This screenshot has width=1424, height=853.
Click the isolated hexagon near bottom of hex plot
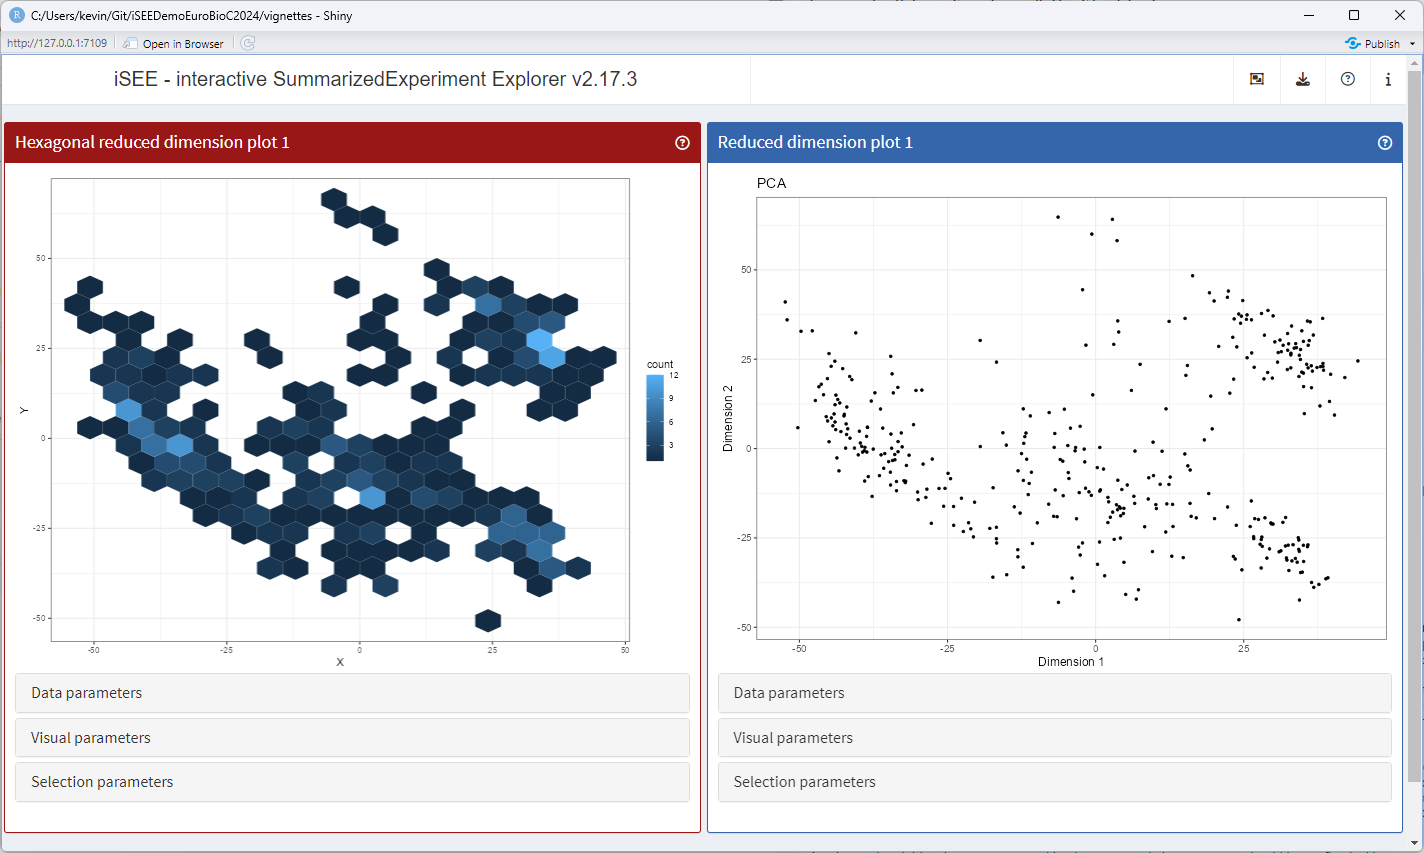488,620
